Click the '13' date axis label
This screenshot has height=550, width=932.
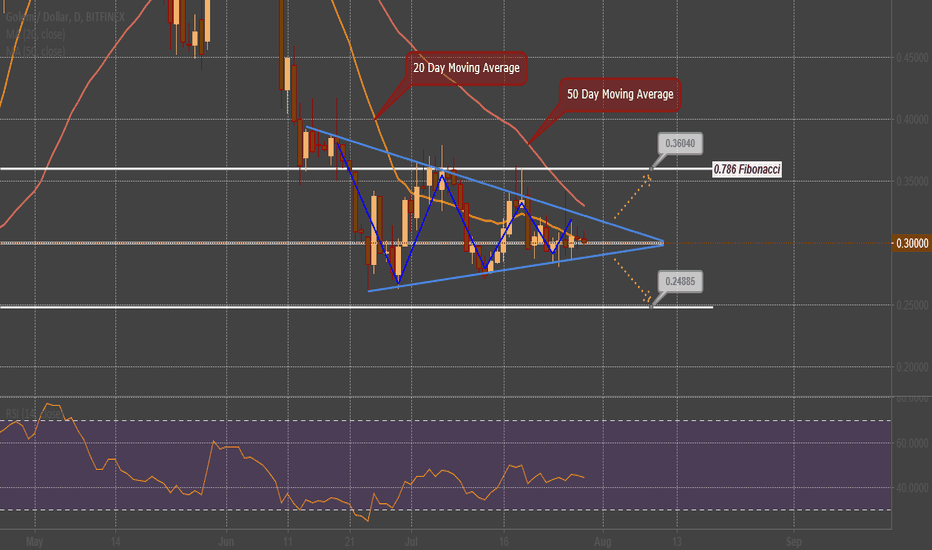(676, 542)
